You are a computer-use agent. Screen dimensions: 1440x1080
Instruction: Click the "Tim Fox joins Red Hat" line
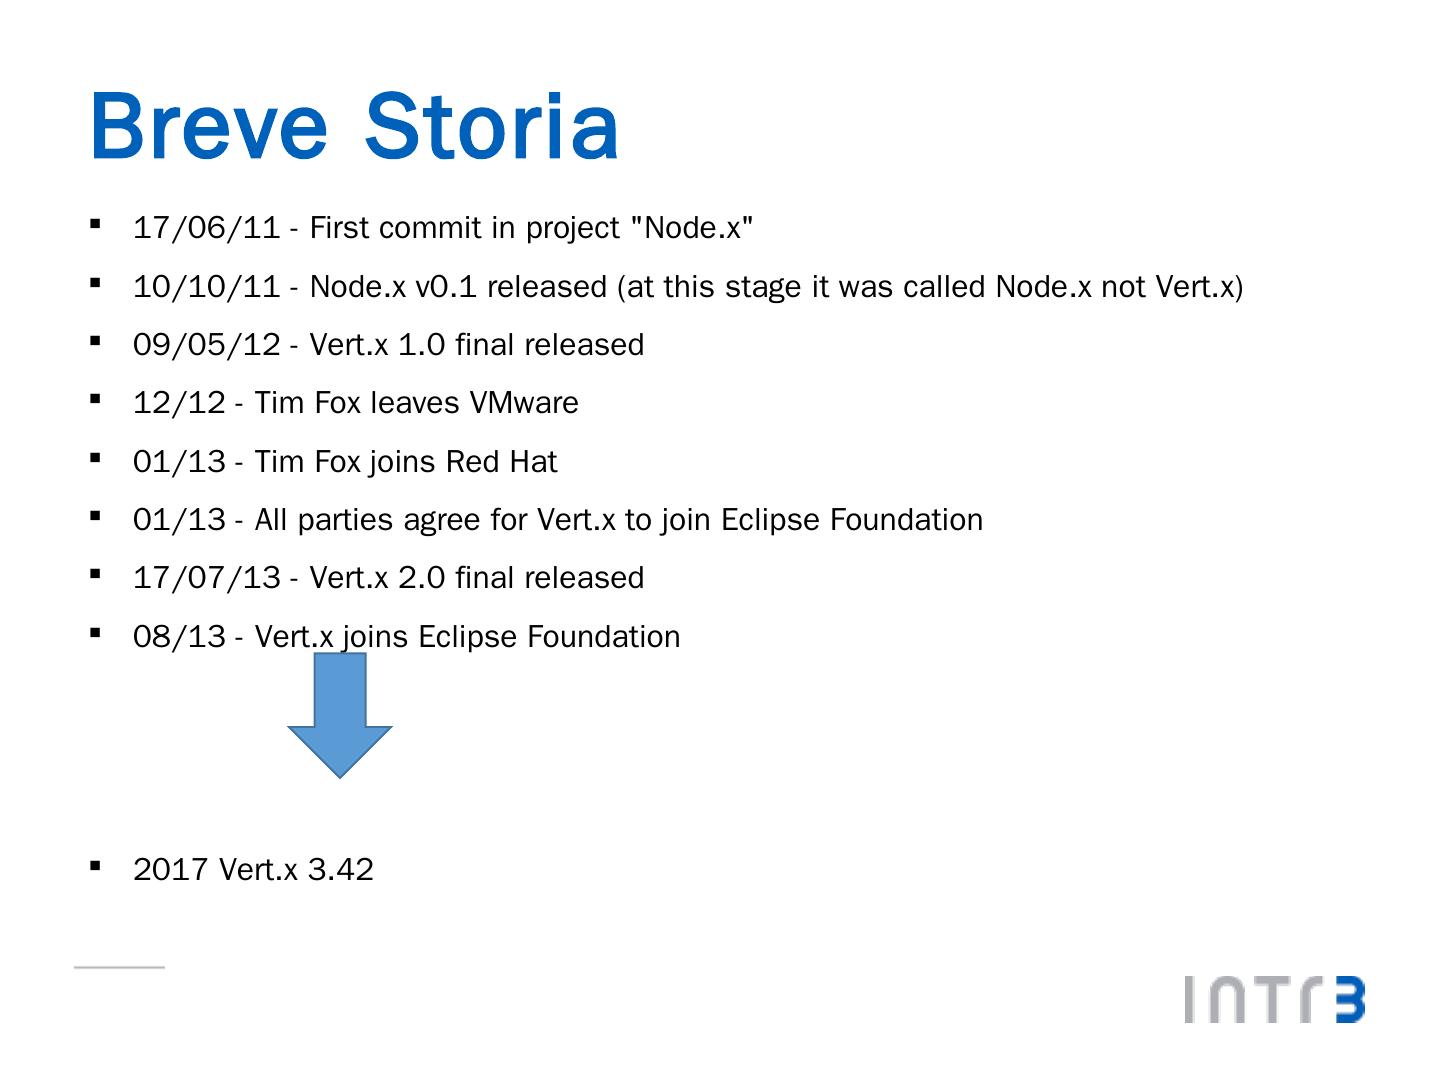pos(345,462)
